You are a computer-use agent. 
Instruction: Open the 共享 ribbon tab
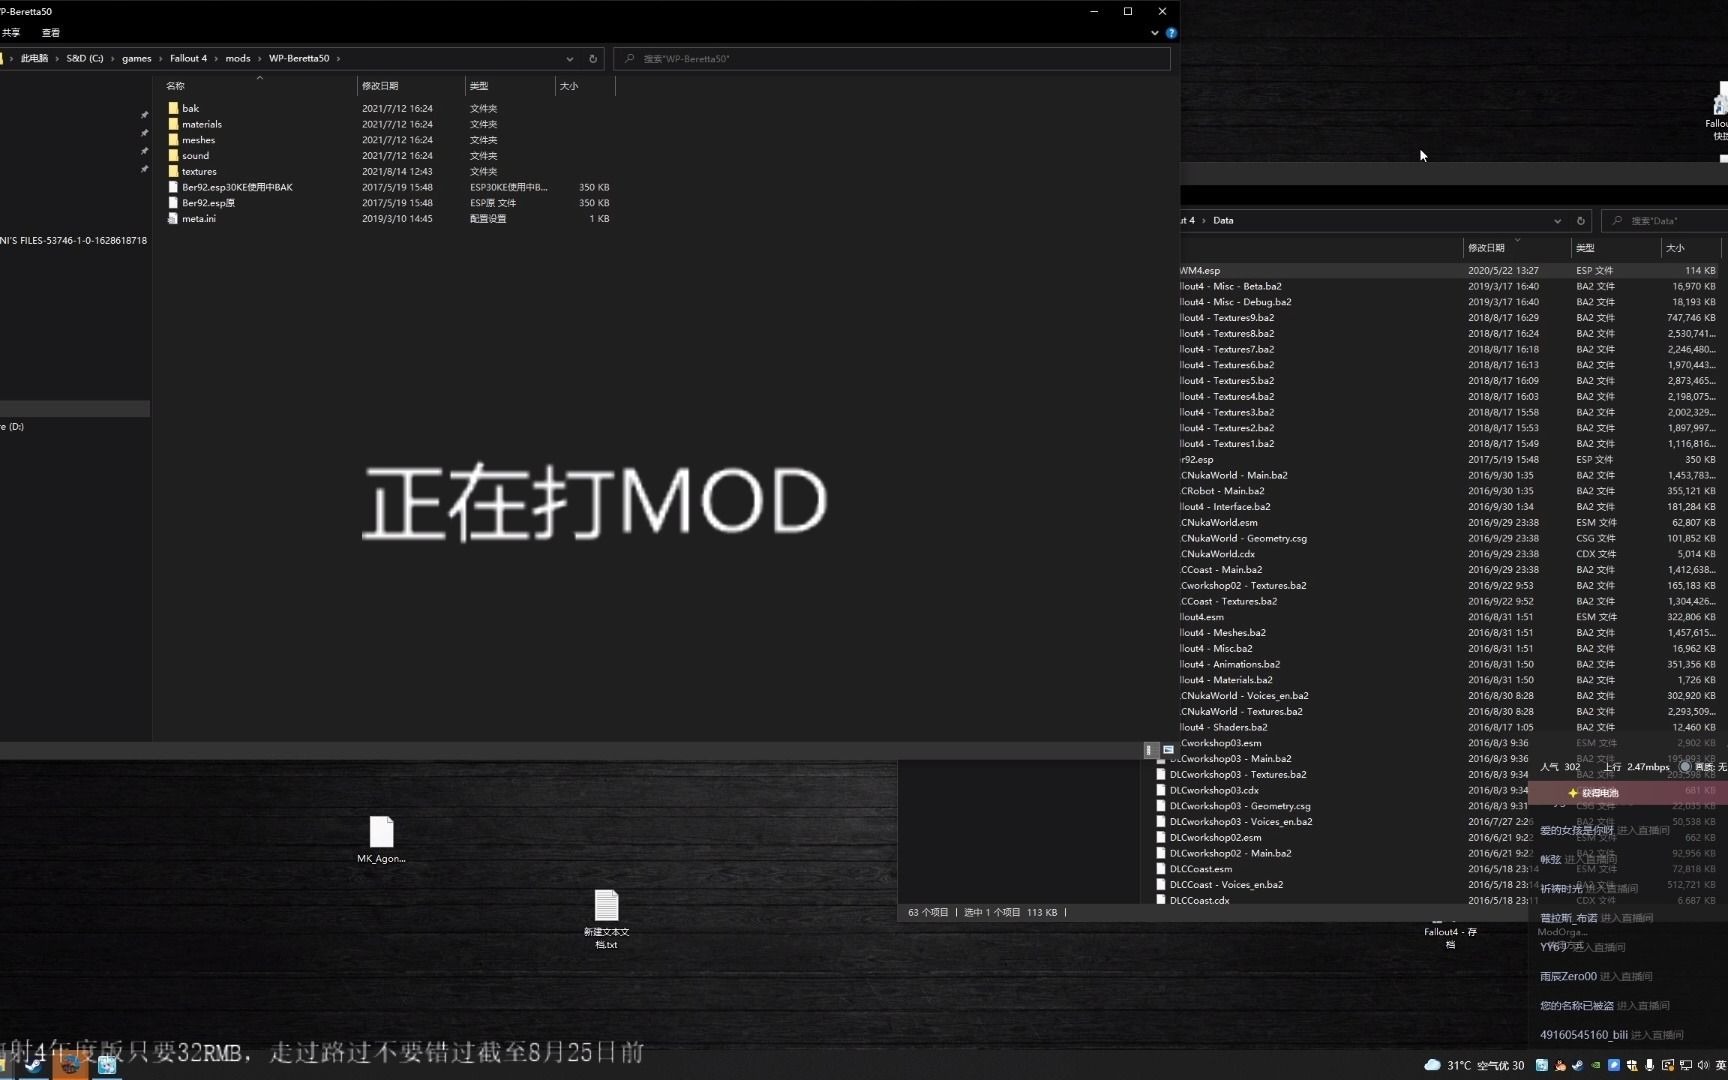pyautogui.click(x=11, y=33)
